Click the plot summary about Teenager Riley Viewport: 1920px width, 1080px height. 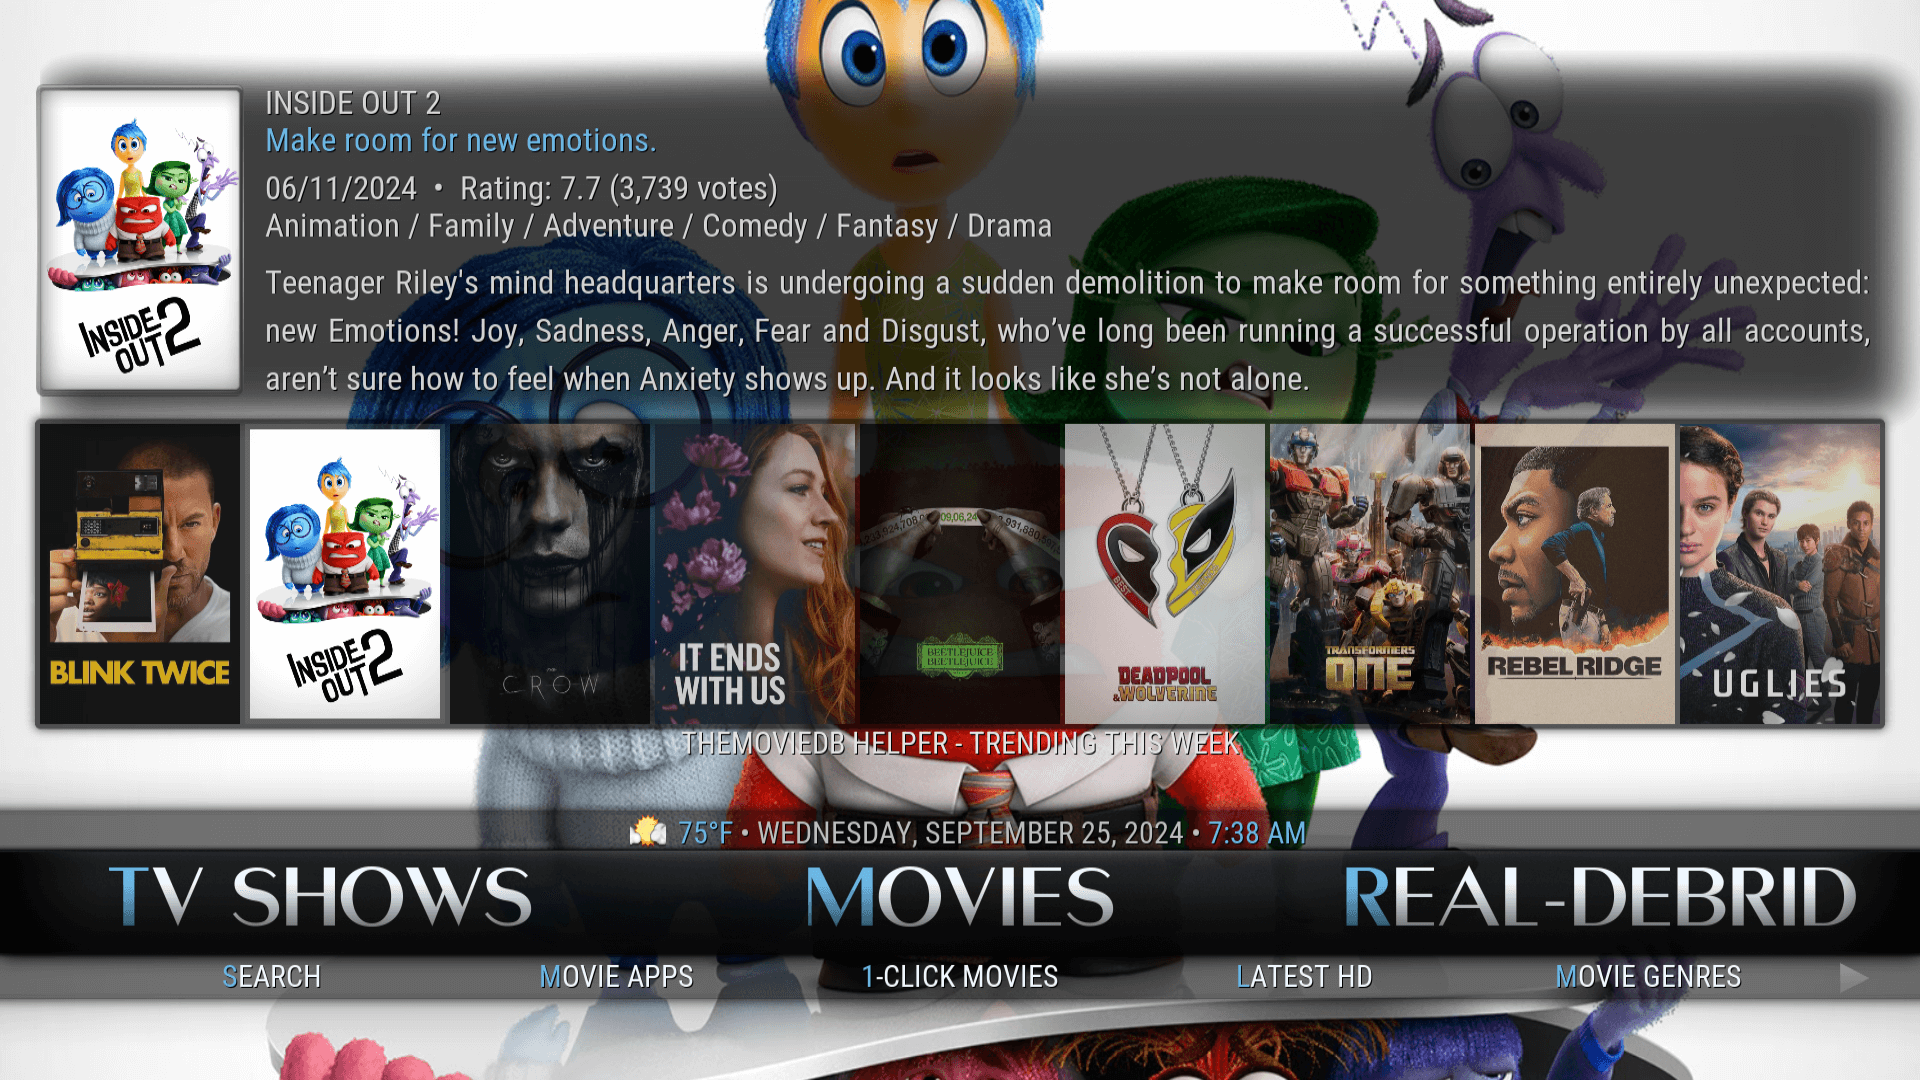tap(1067, 331)
